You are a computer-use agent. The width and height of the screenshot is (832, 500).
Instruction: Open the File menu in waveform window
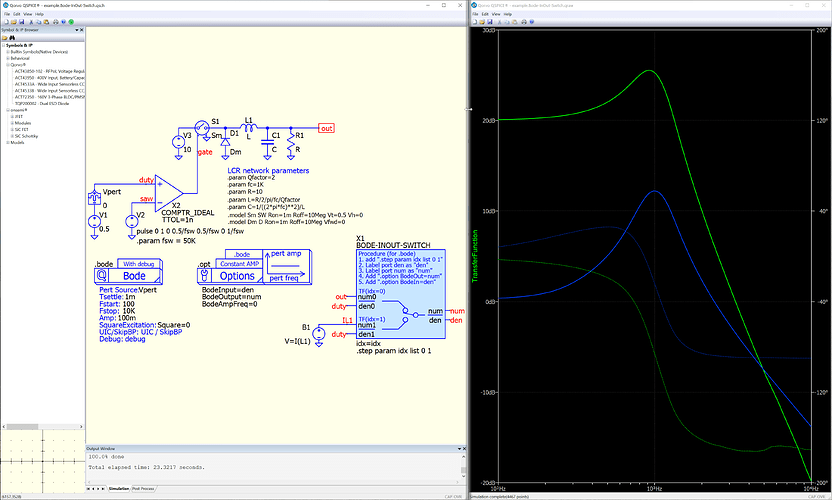[x=475, y=14]
